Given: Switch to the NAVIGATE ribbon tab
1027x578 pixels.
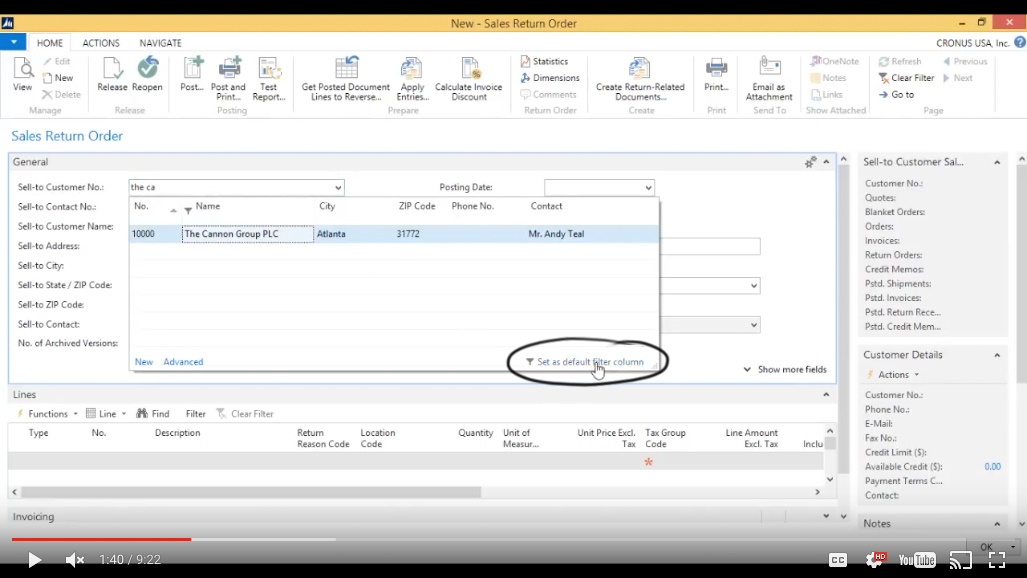Looking at the screenshot, I should pos(160,43).
